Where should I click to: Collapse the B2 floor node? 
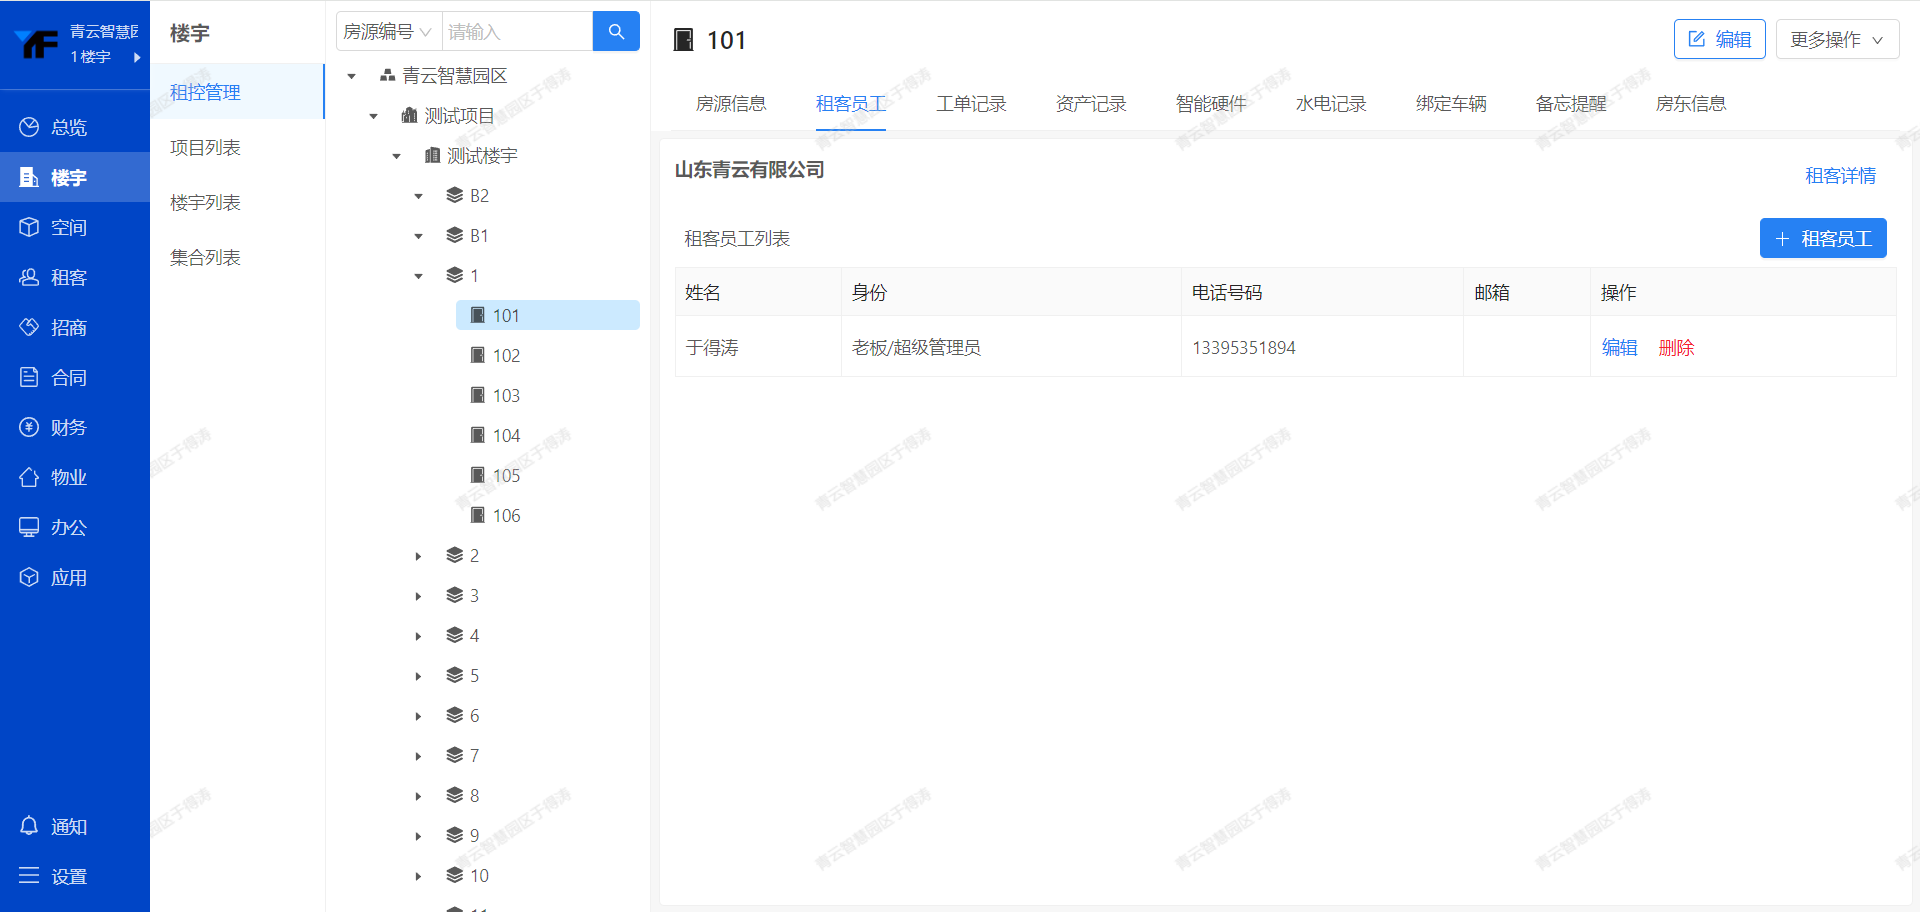[x=418, y=196]
